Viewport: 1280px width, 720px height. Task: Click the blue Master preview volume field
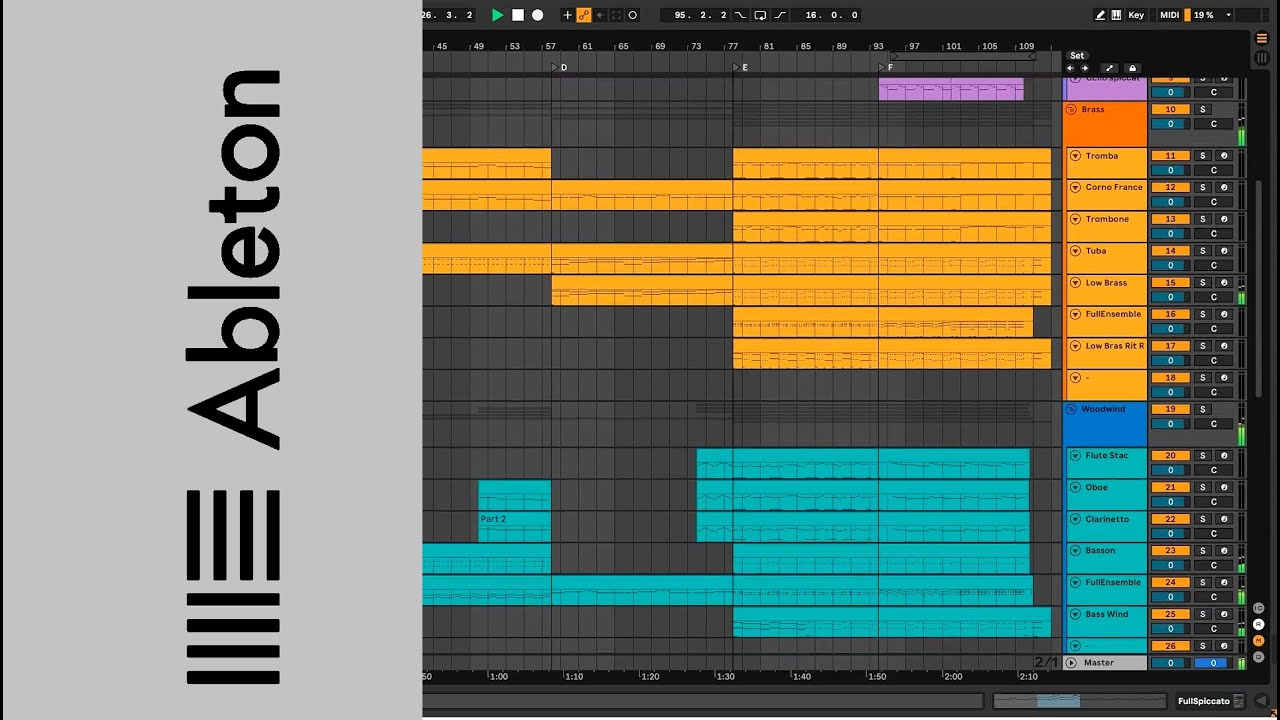point(1213,663)
